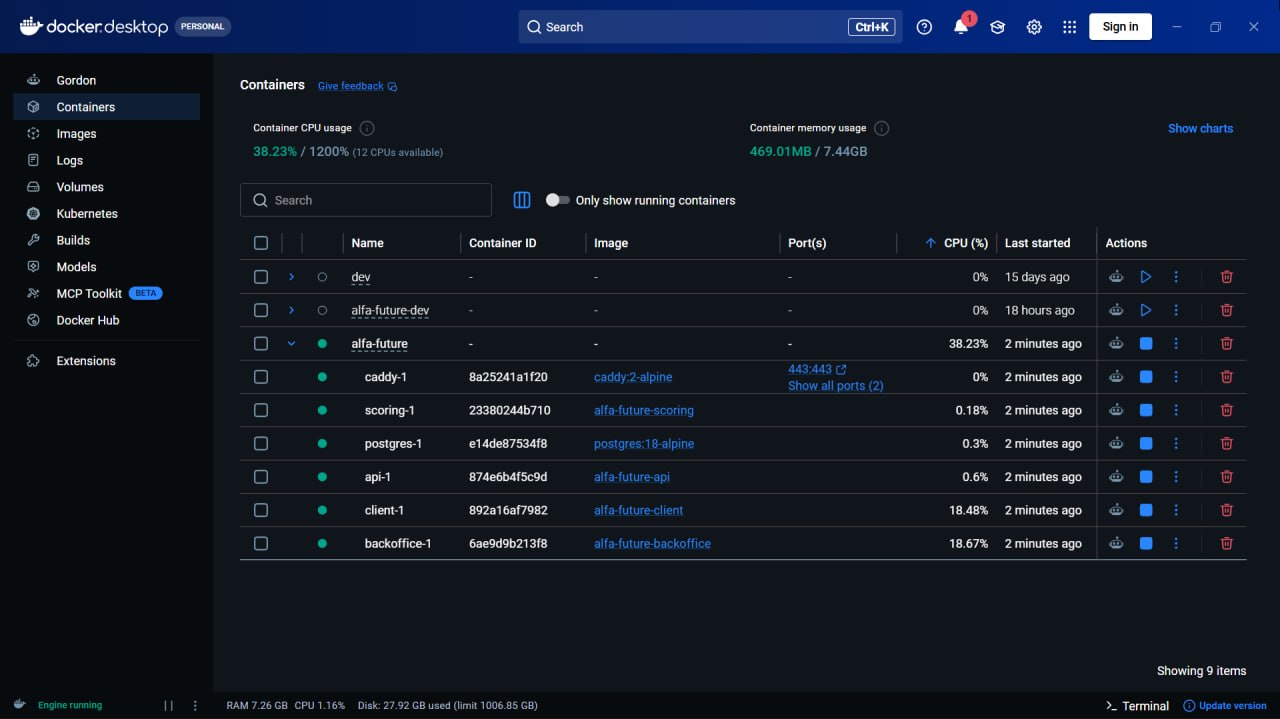The height and width of the screenshot is (719, 1280).
Task: Check the dev row checkbox
Action: pos(261,277)
